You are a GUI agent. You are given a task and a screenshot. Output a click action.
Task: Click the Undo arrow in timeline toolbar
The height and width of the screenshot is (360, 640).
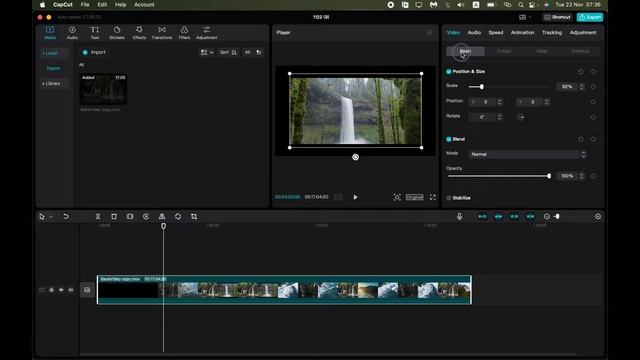pos(66,217)
